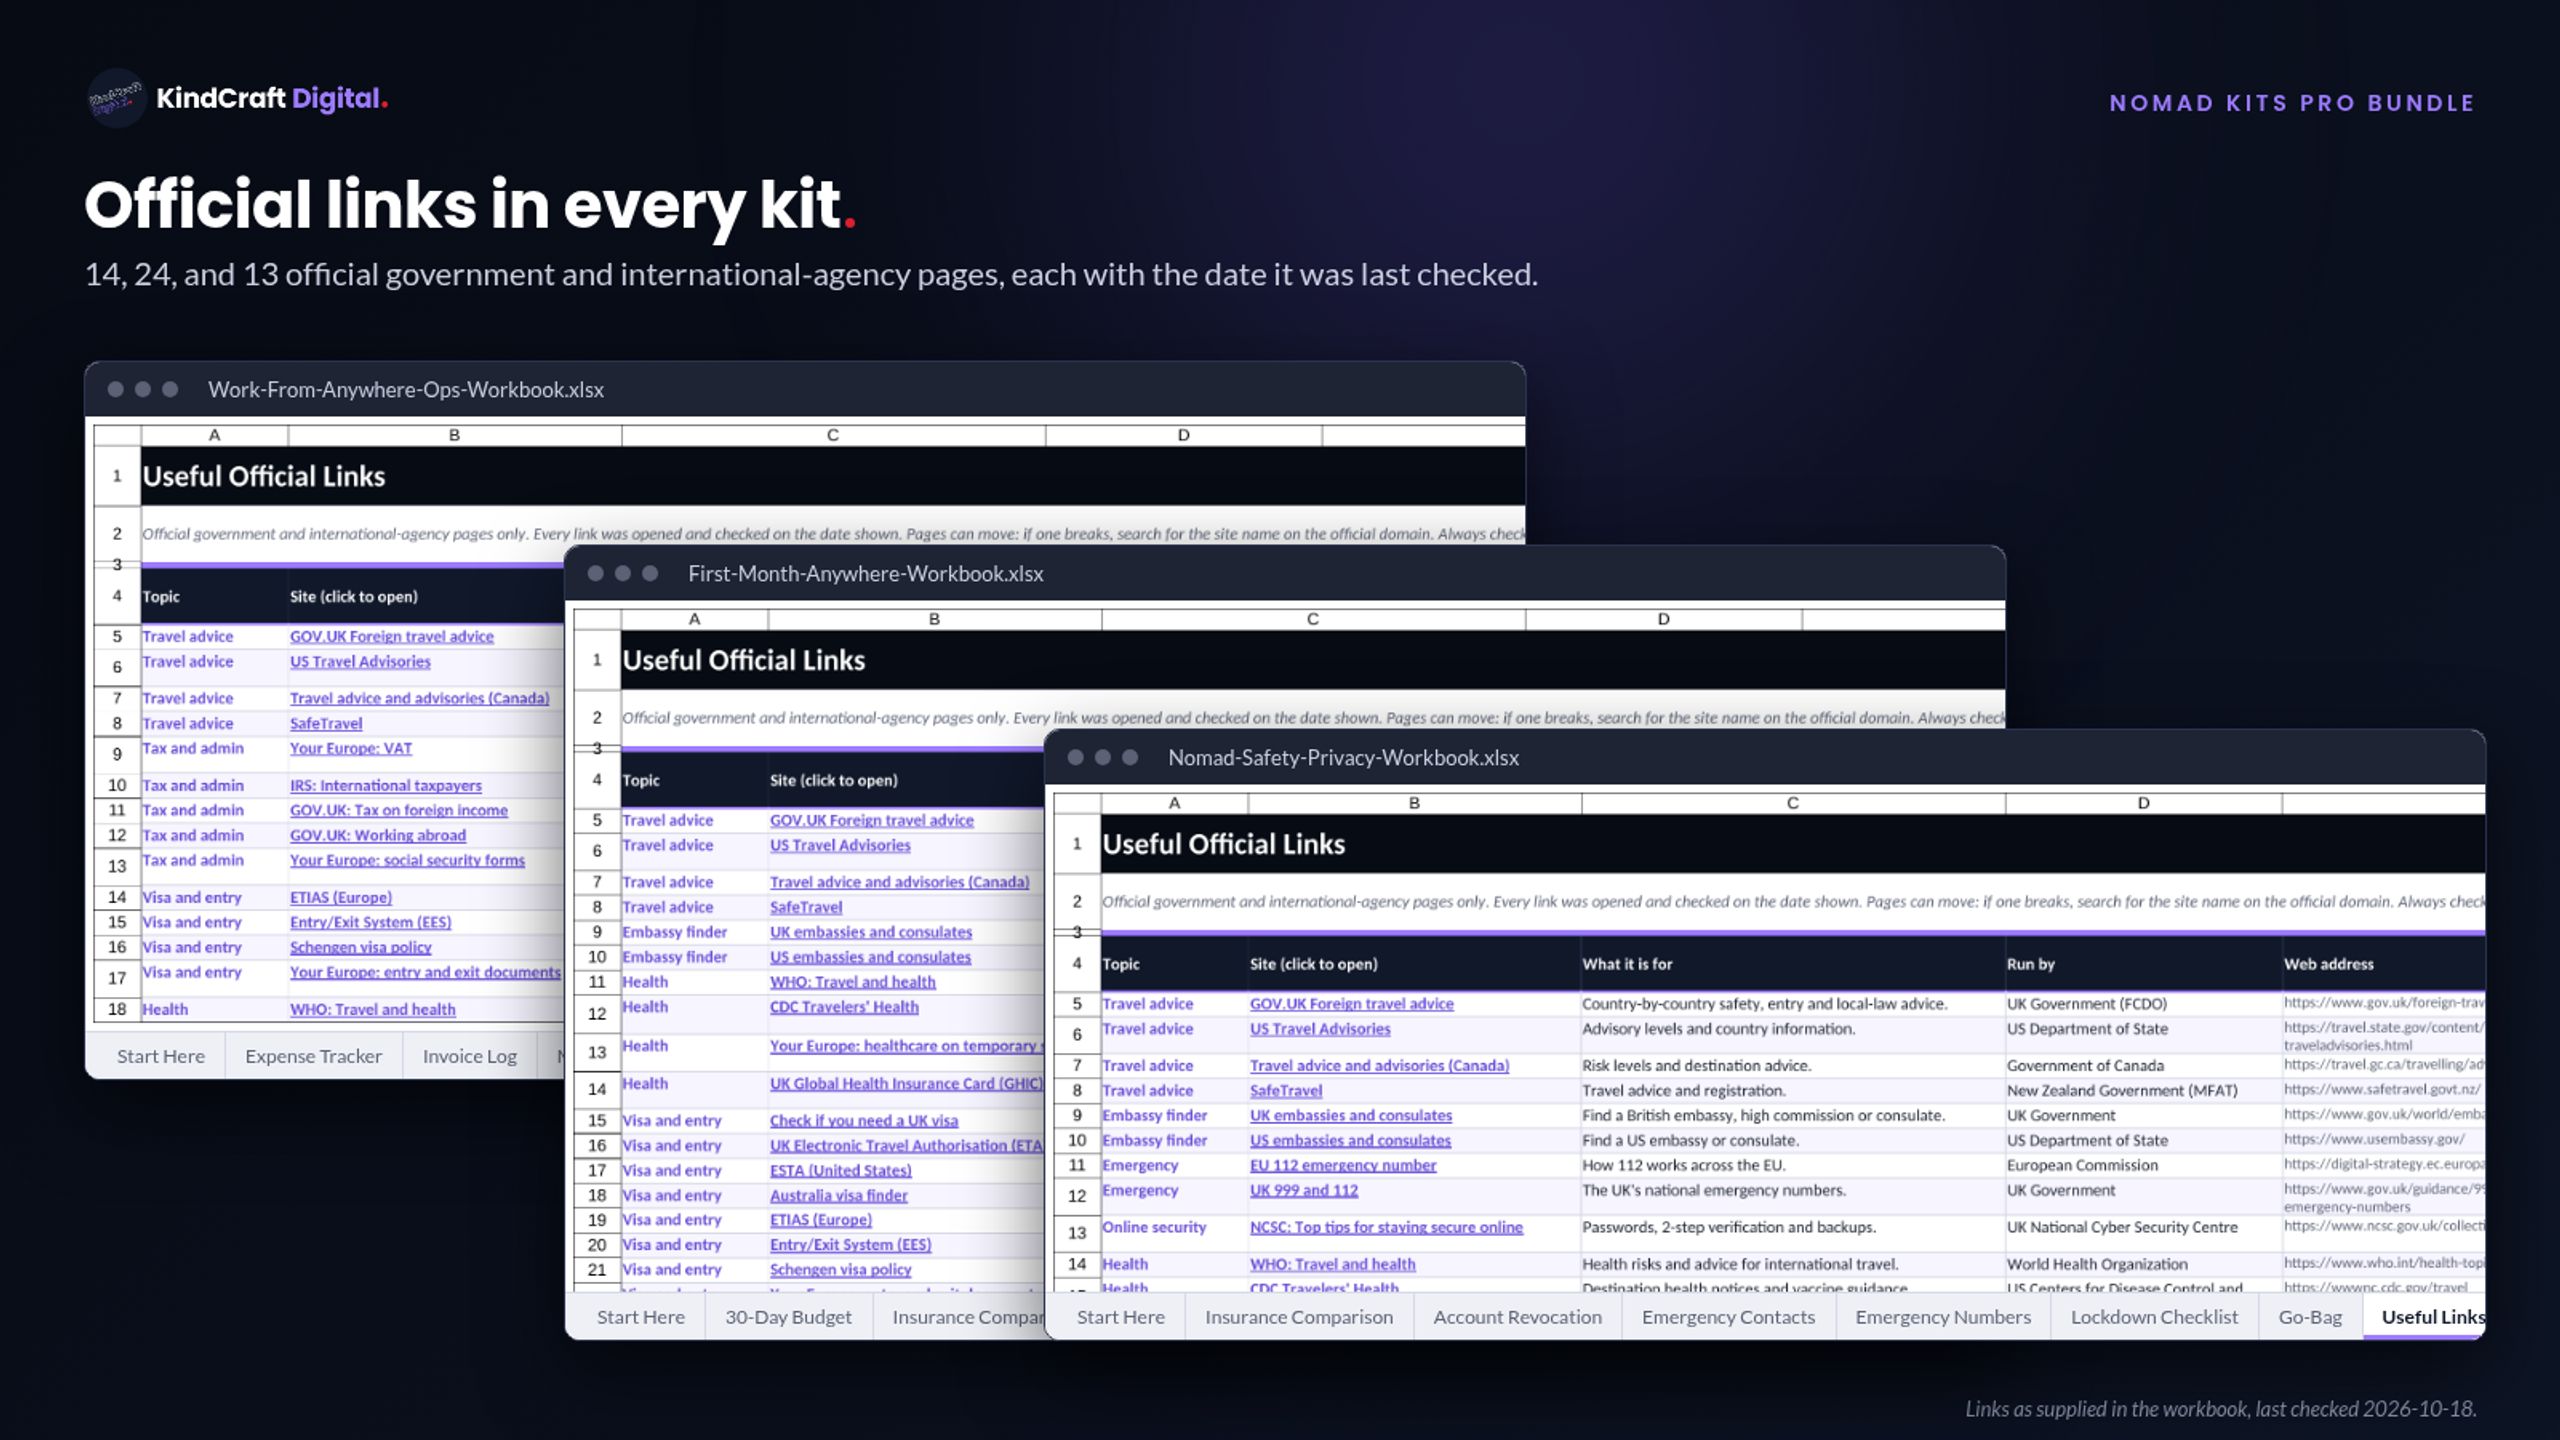Viewport: 2560px width, 1440px height.
Task: Select the Emergency Contacts sheet tab
Action: tap(1727, 1317)
